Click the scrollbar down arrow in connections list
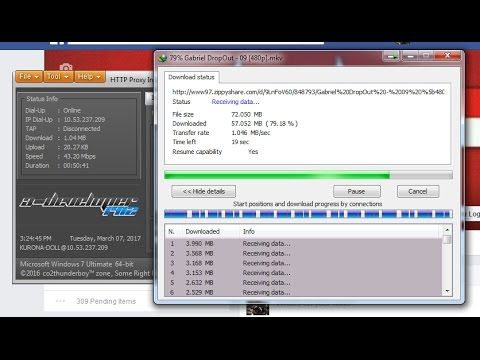The height and width of the screenshot is (360, 480). point(447,291)
